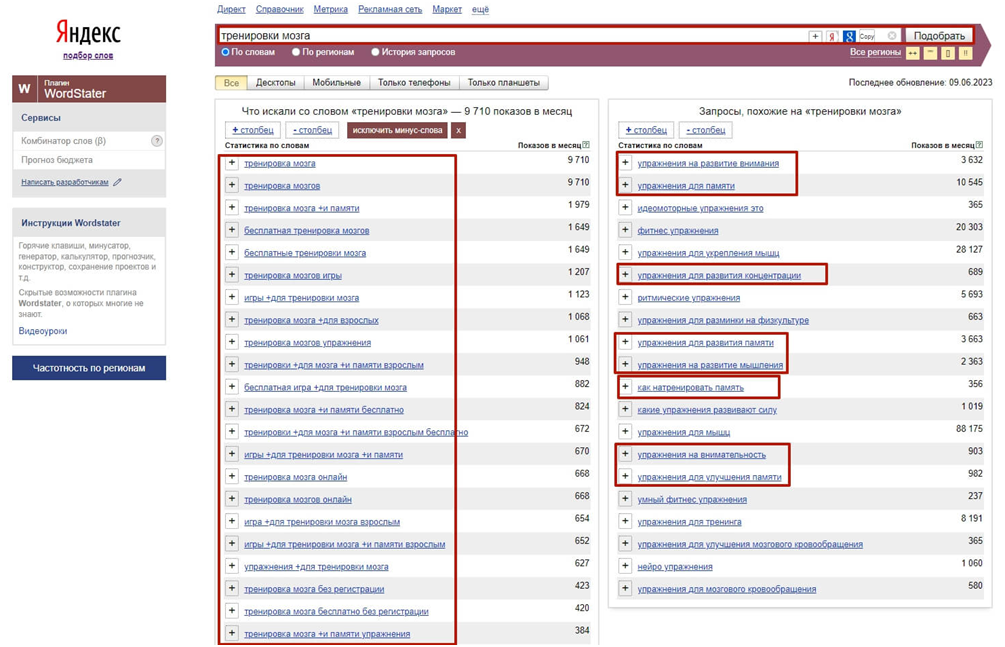The image size is (1005, 647).
Task: Click the question mark by right Показов в месяц
Action: (979, 146)
